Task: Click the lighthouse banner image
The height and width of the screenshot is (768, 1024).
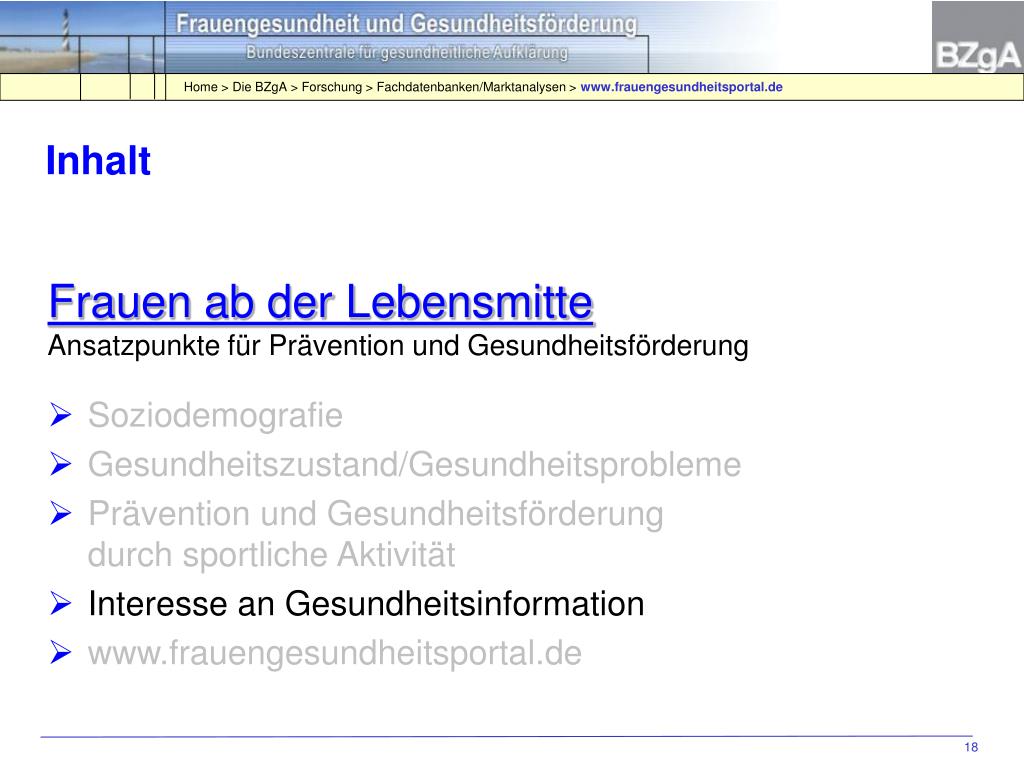Action: coord(82,37)
